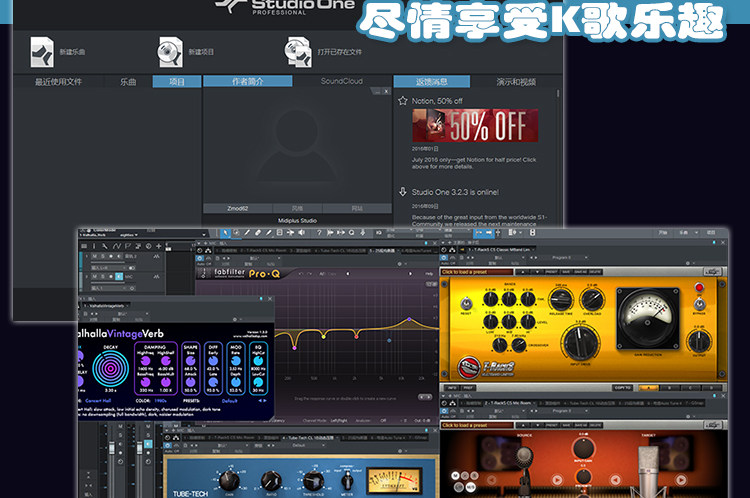This screenshot has width=750, height=498.
Task: Click the fabfilter Pro-Q logo
Action: pos(247,273)
